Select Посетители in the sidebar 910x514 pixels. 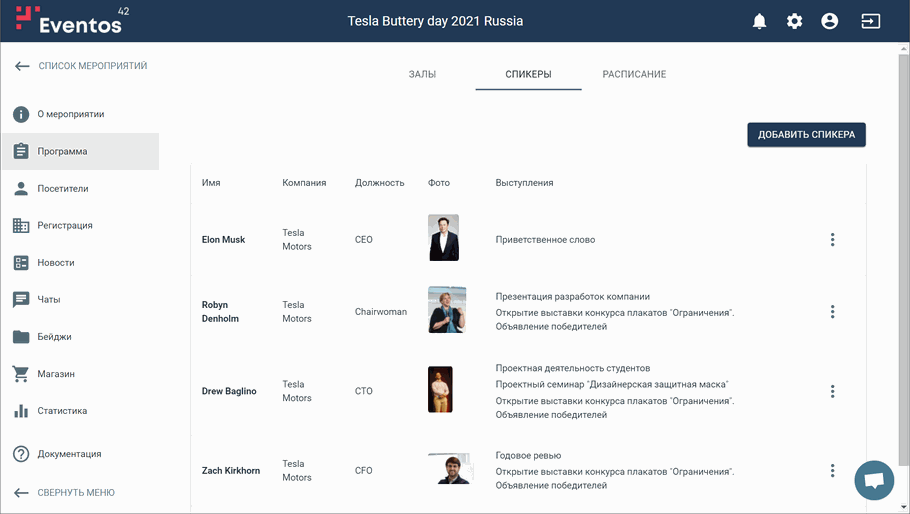pyautogui.click(x=63, y=189)
